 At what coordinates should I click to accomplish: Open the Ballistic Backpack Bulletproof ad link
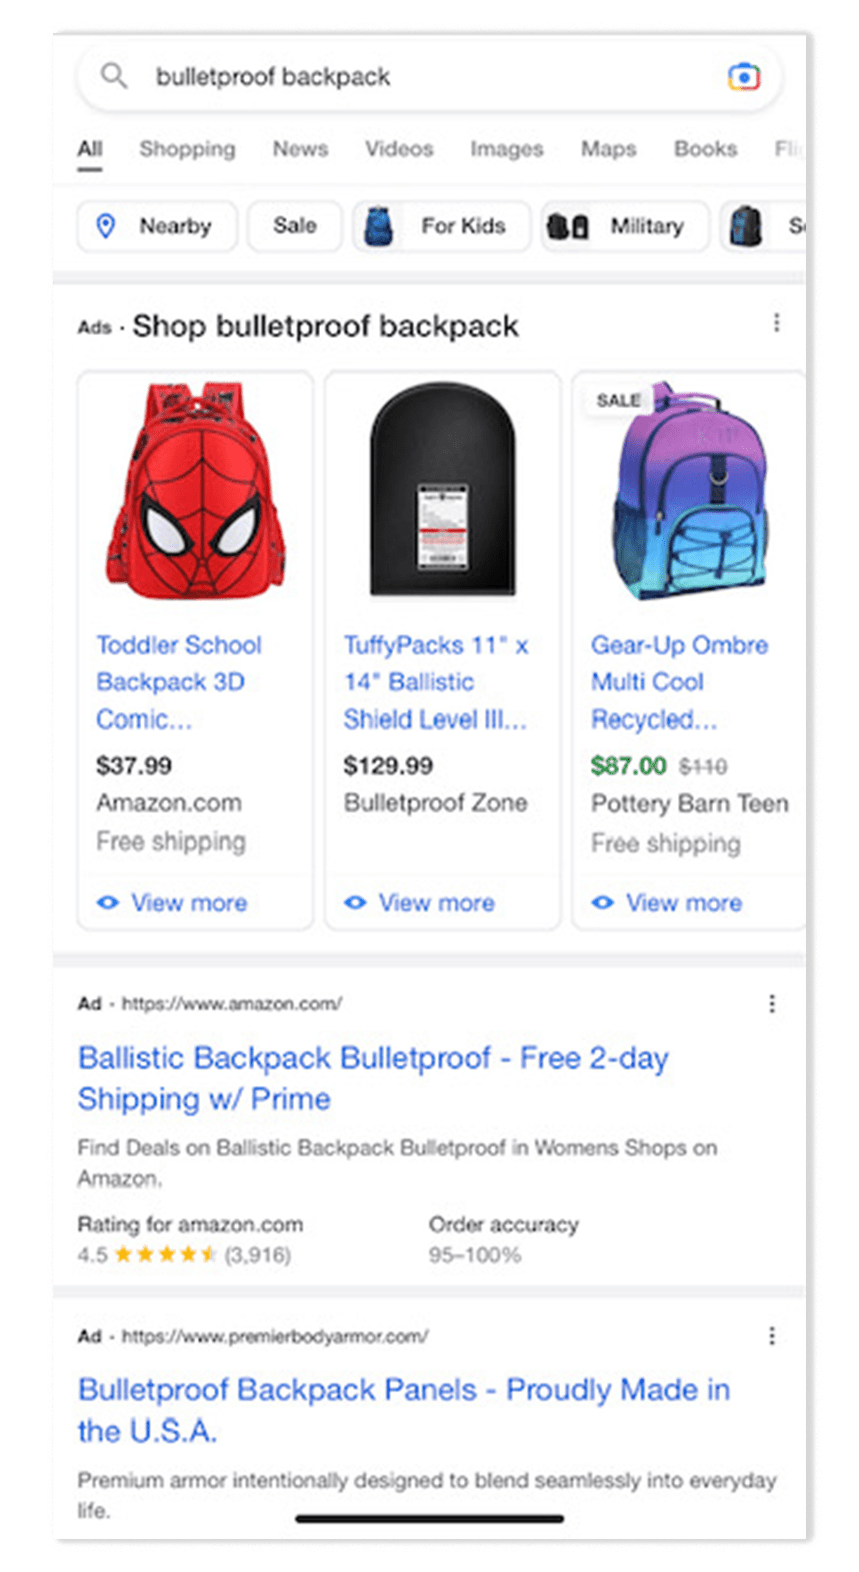[x=374, y=1078]
